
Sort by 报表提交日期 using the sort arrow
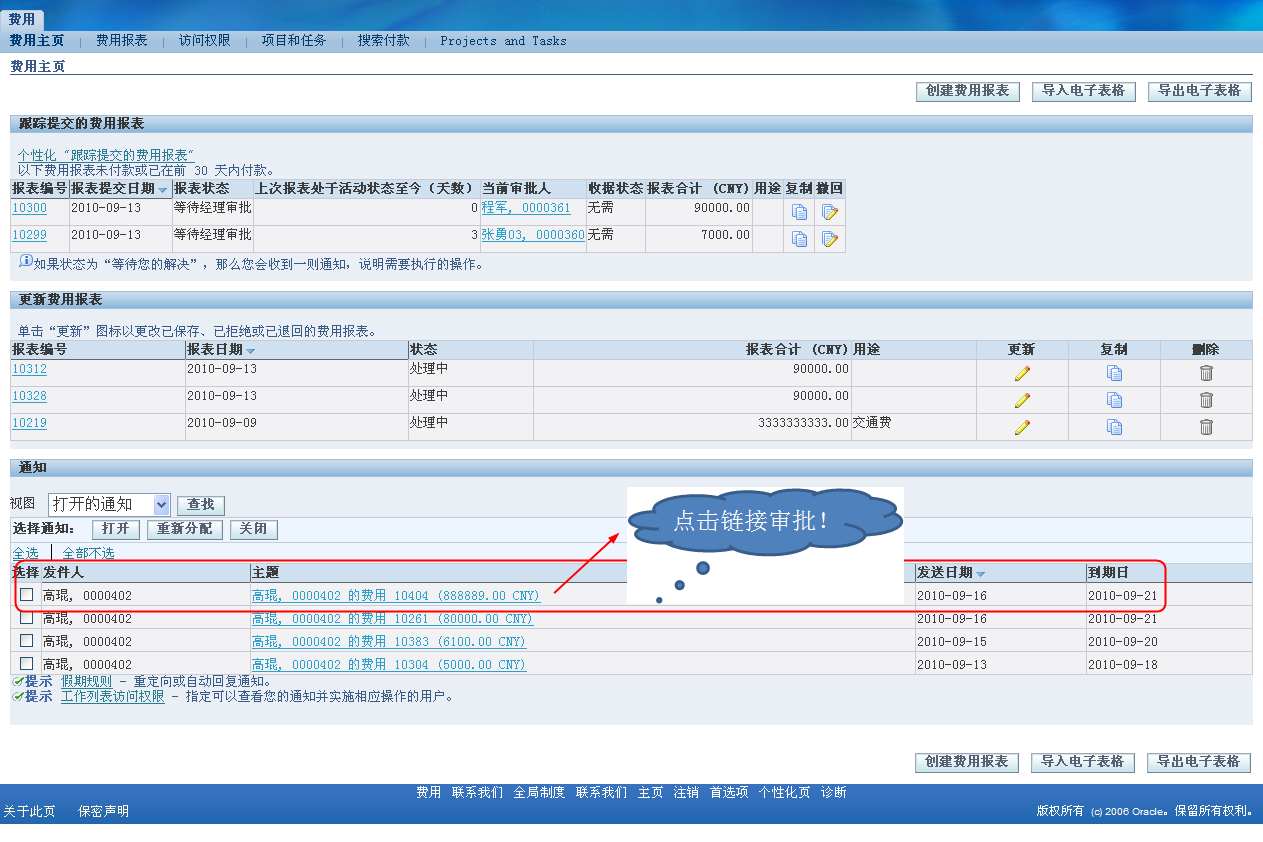coord(163,190)
